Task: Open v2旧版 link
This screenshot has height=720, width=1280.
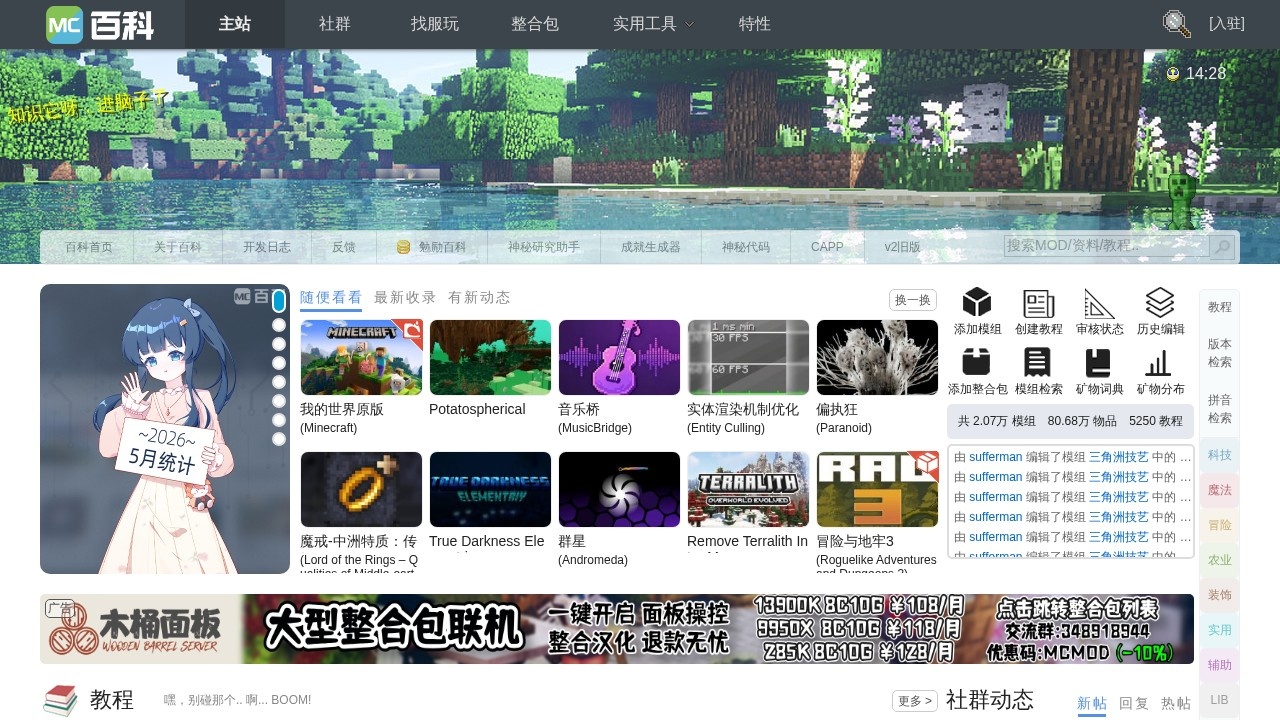Action: (x=902, y=247)
